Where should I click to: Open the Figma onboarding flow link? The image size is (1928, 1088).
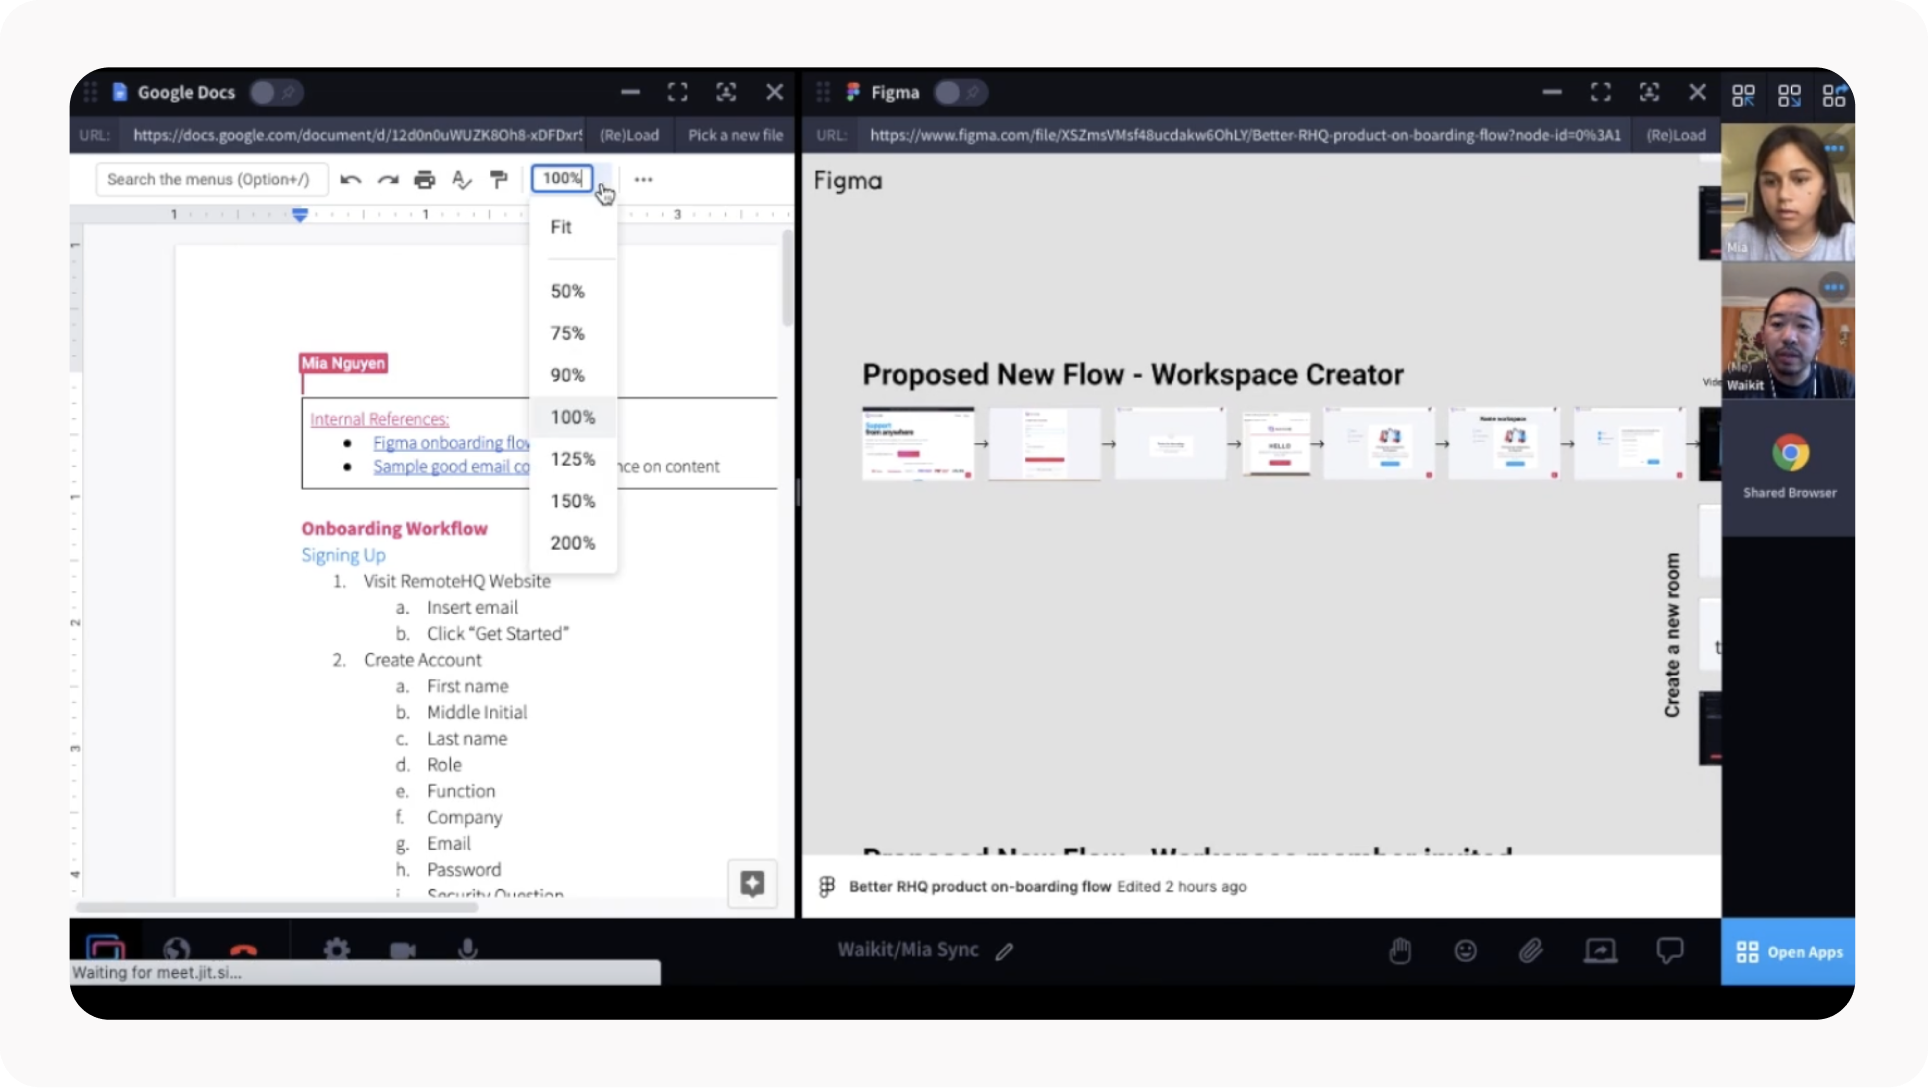451,443
